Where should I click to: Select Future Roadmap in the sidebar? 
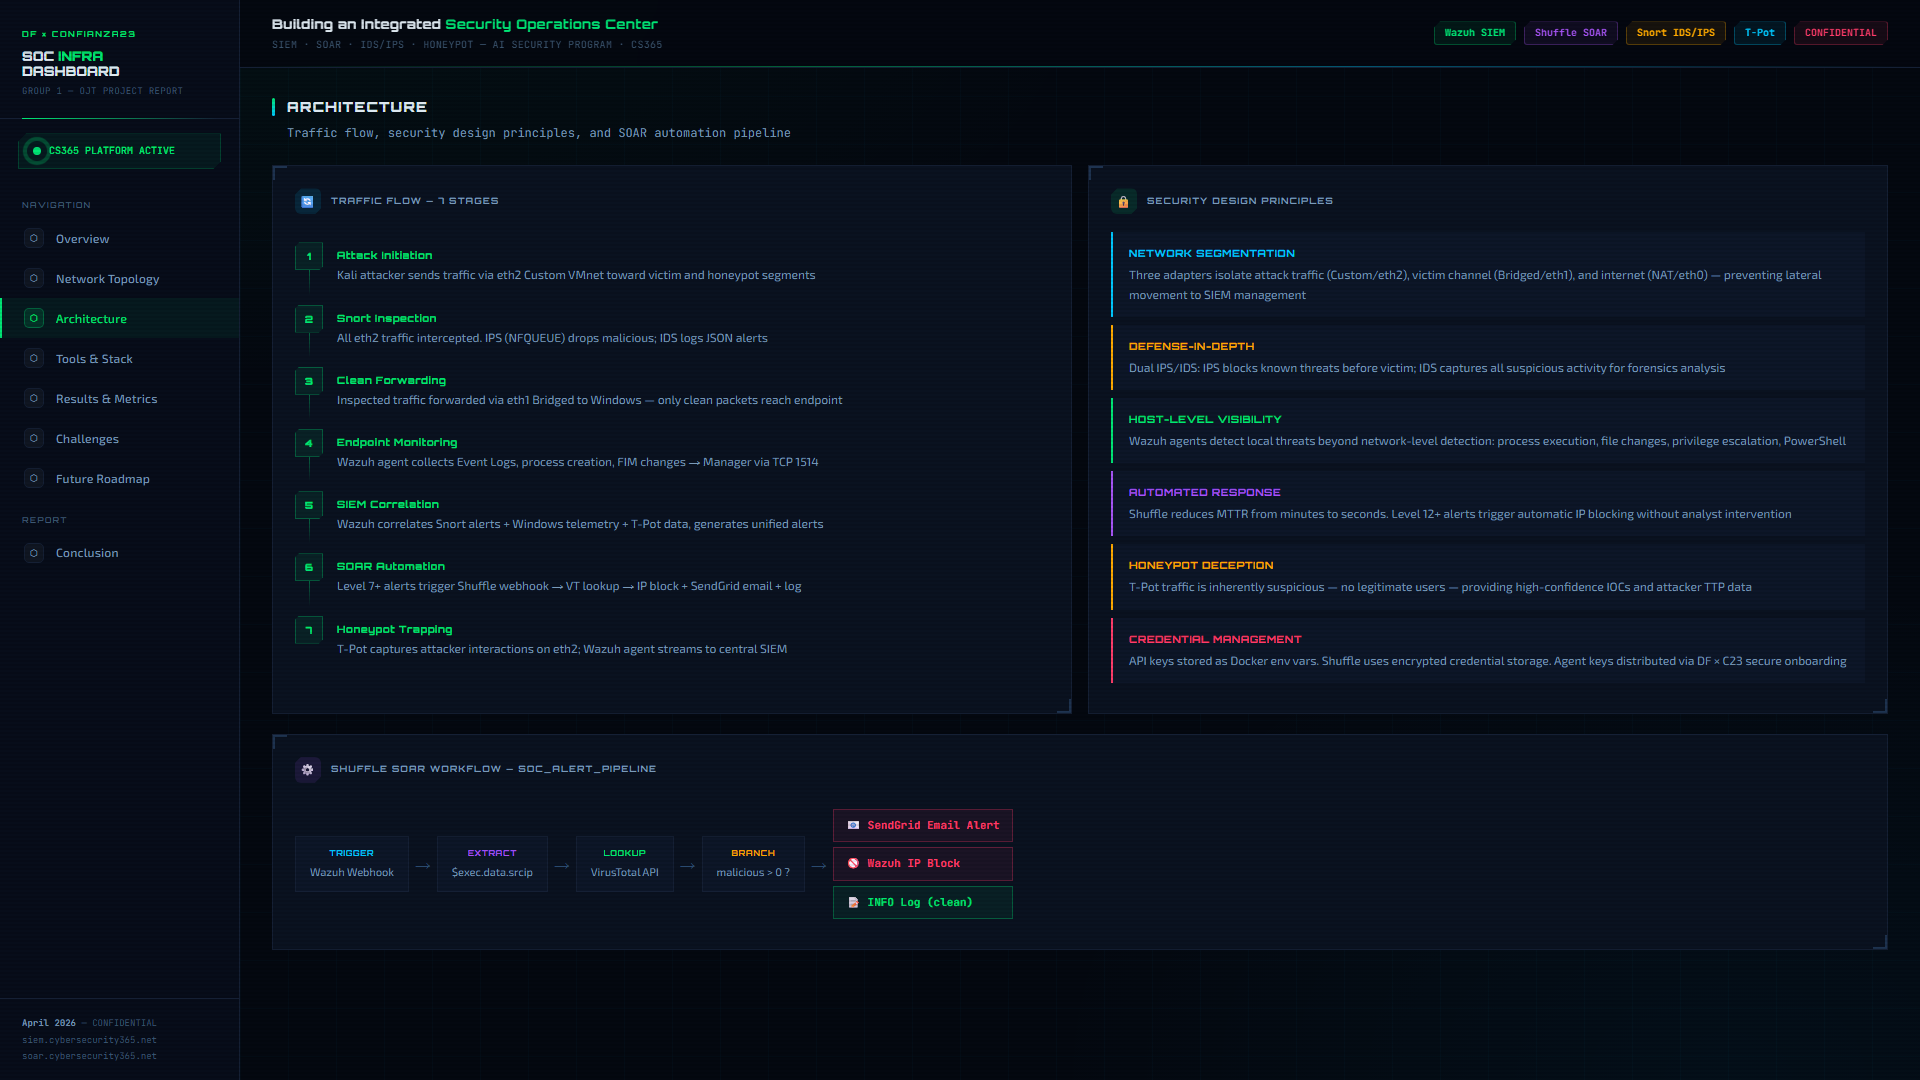(x=102, y=479)
